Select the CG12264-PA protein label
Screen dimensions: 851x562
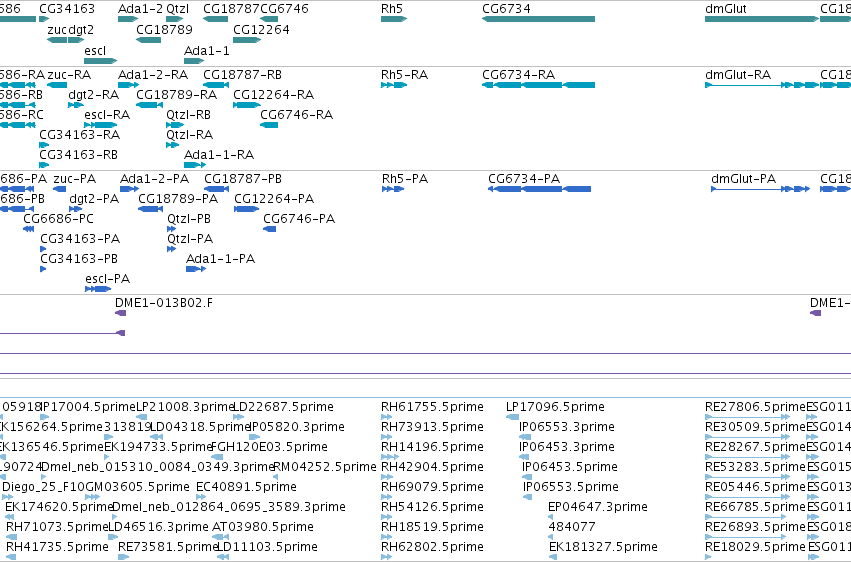274,199
